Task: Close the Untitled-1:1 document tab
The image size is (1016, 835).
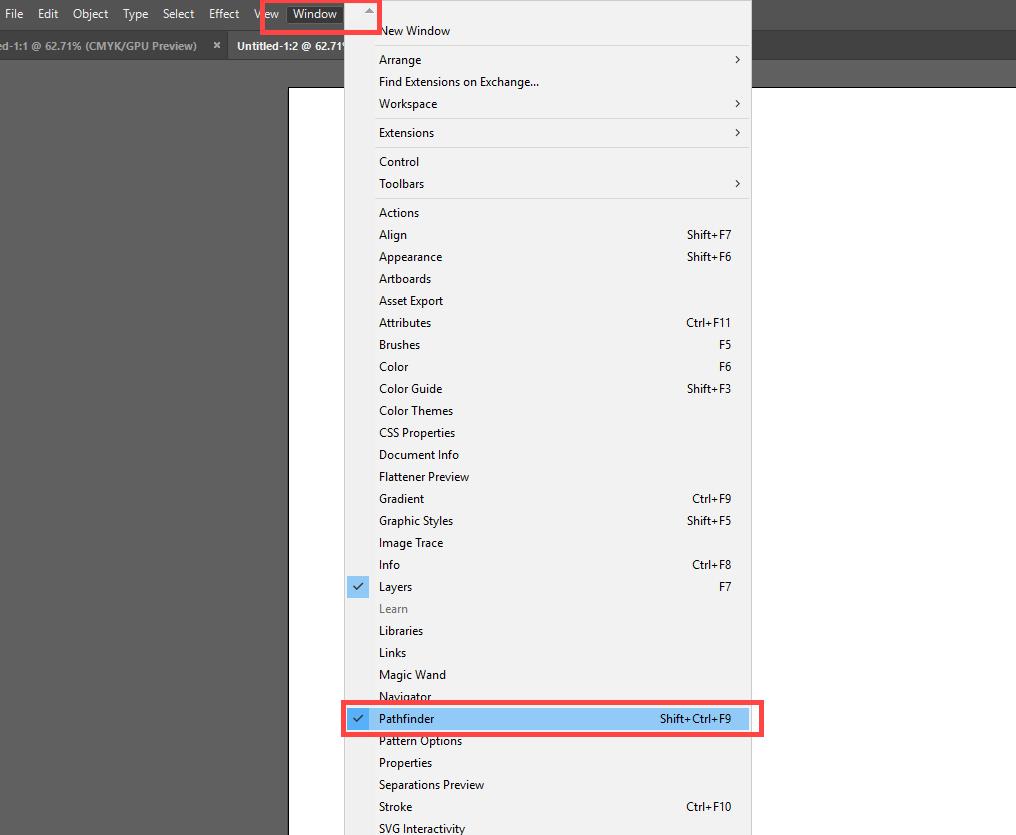Action: [216, 46]
